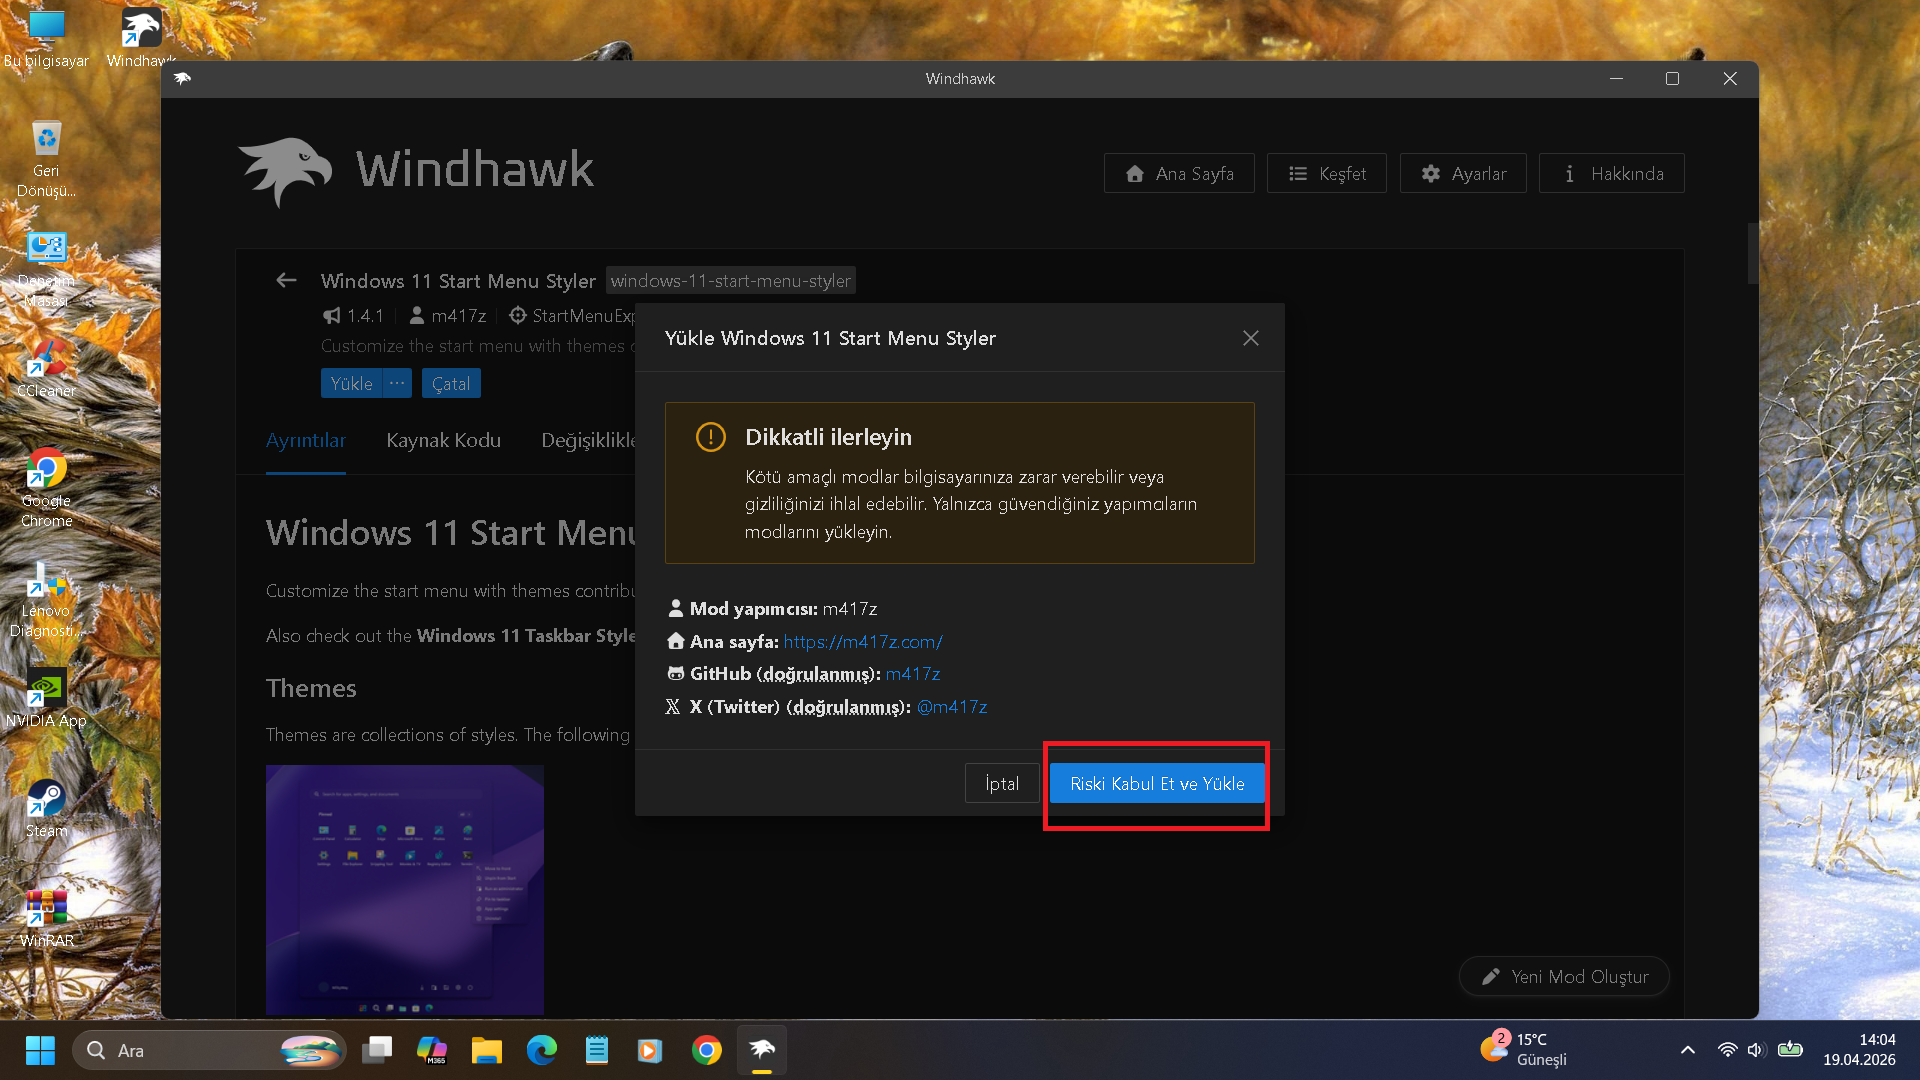
Task: Open the Wi-Fi network tray icon
Action: pyautogui.click(x=1727, y=1050)
